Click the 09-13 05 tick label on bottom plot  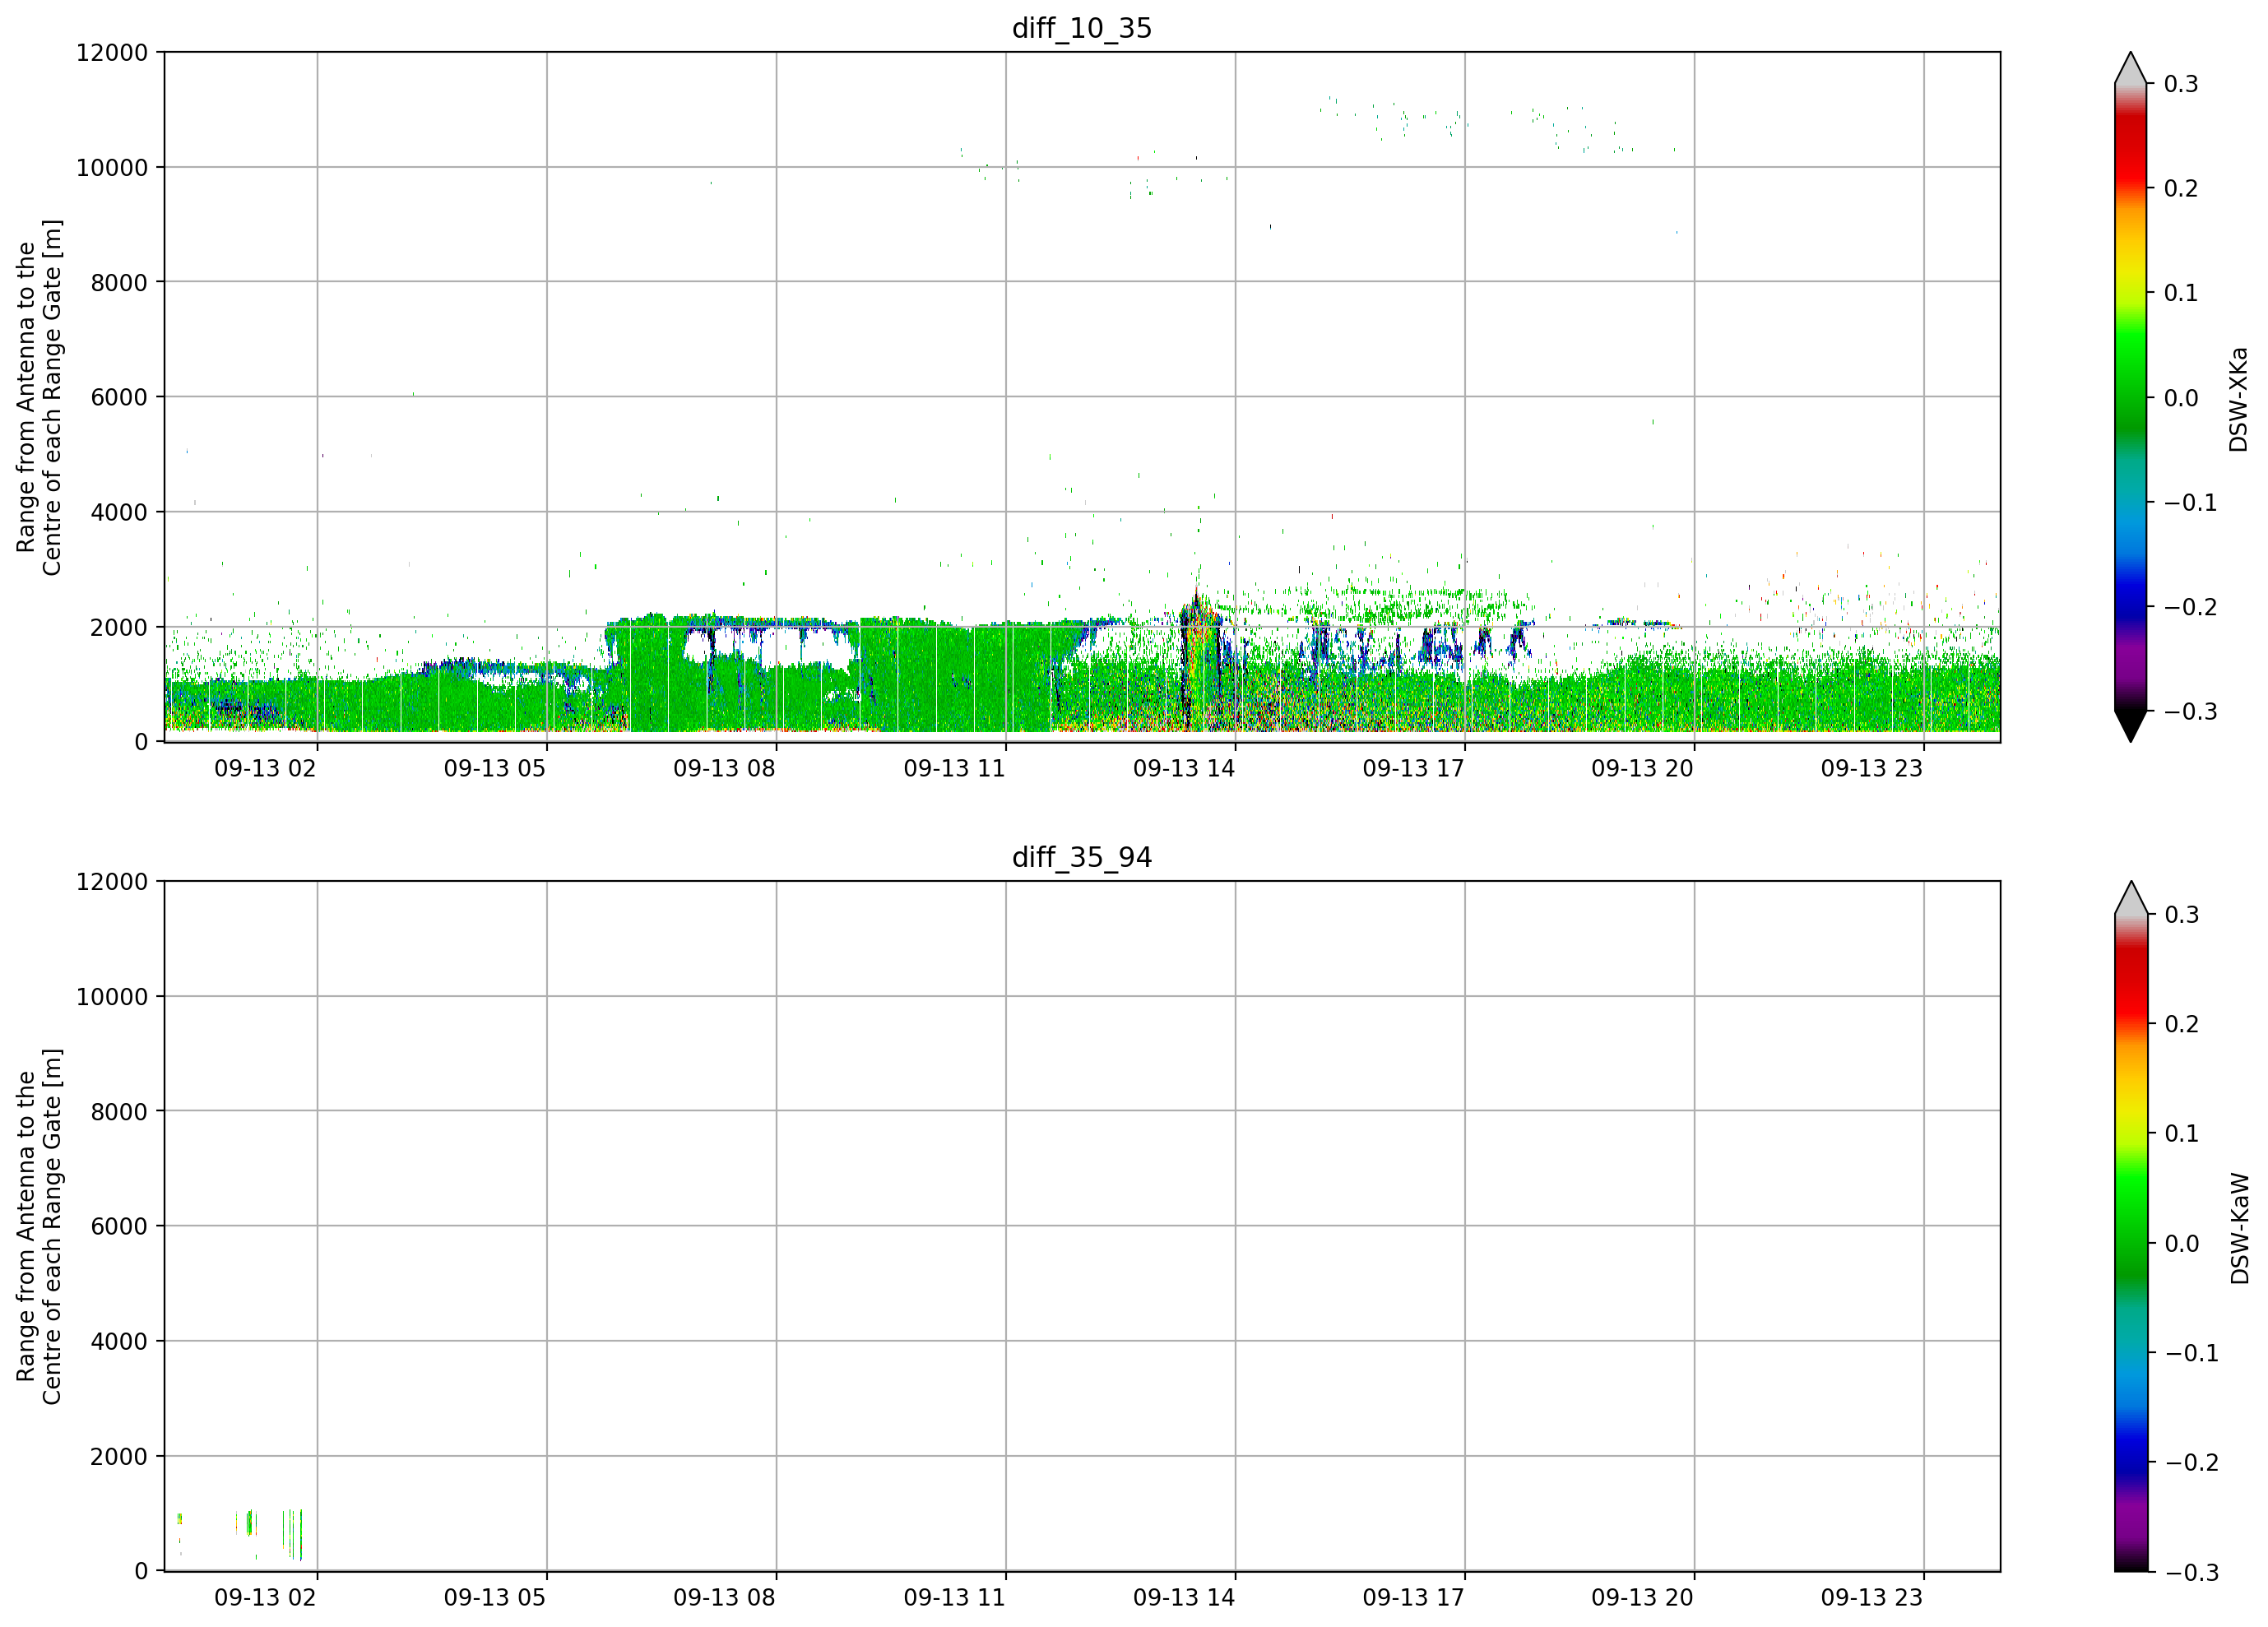495,1597
